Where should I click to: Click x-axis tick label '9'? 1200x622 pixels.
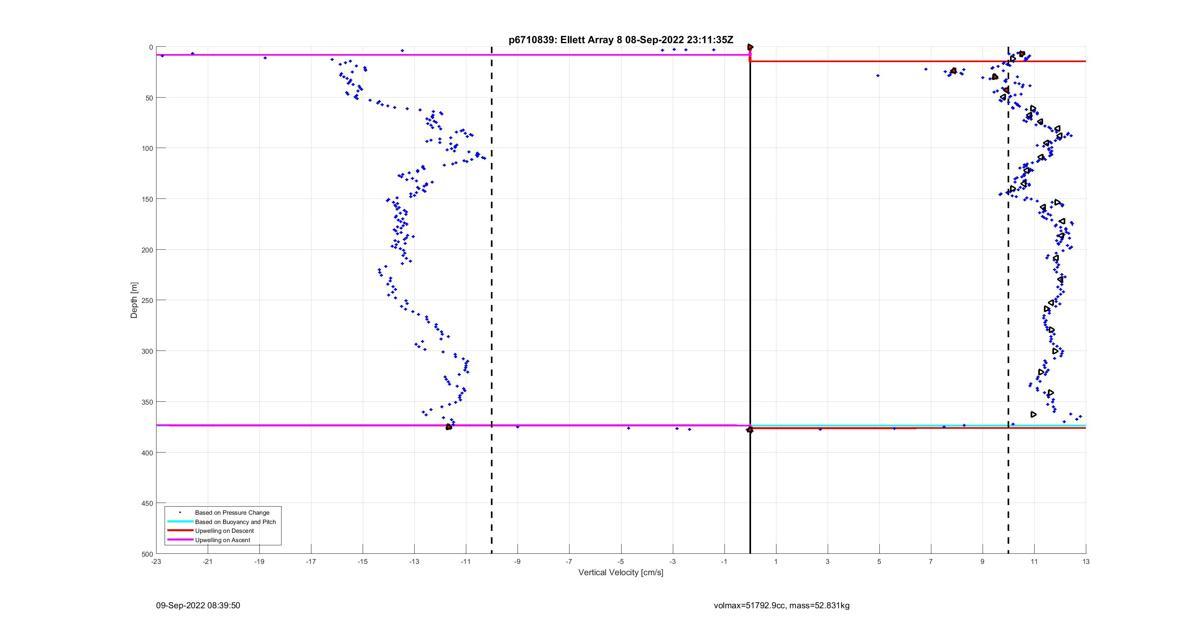tap(983, 562)
